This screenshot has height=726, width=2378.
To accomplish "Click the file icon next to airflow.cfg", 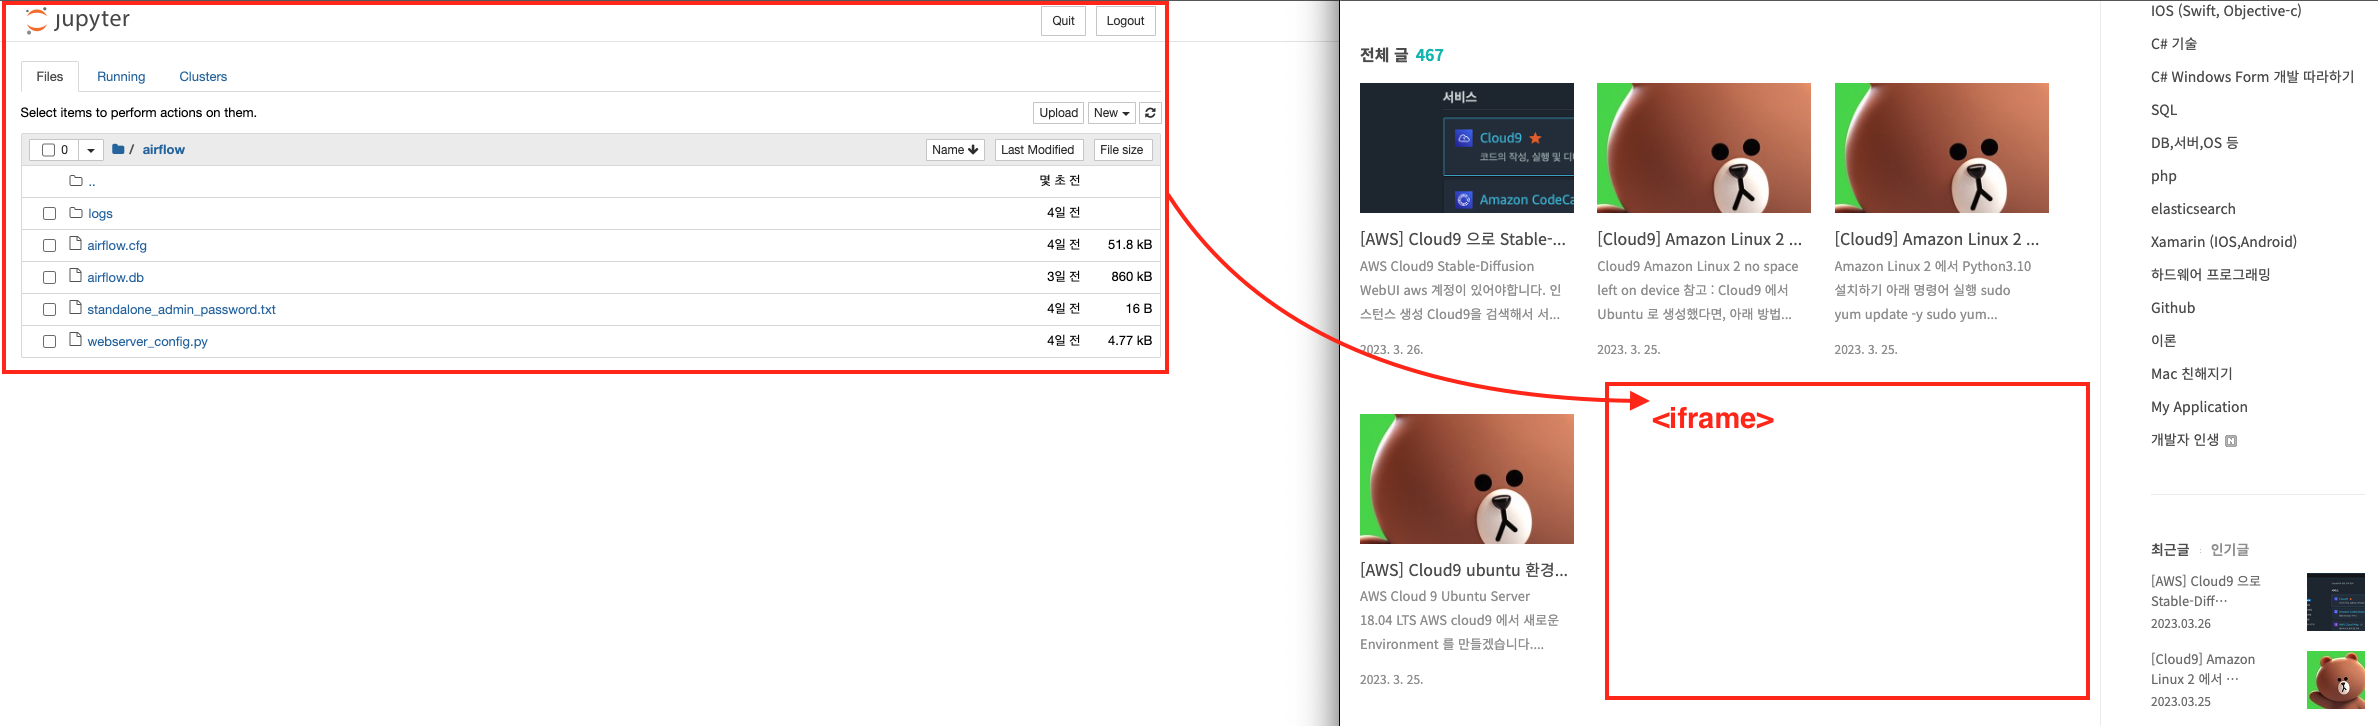I will tap(75, 244).
